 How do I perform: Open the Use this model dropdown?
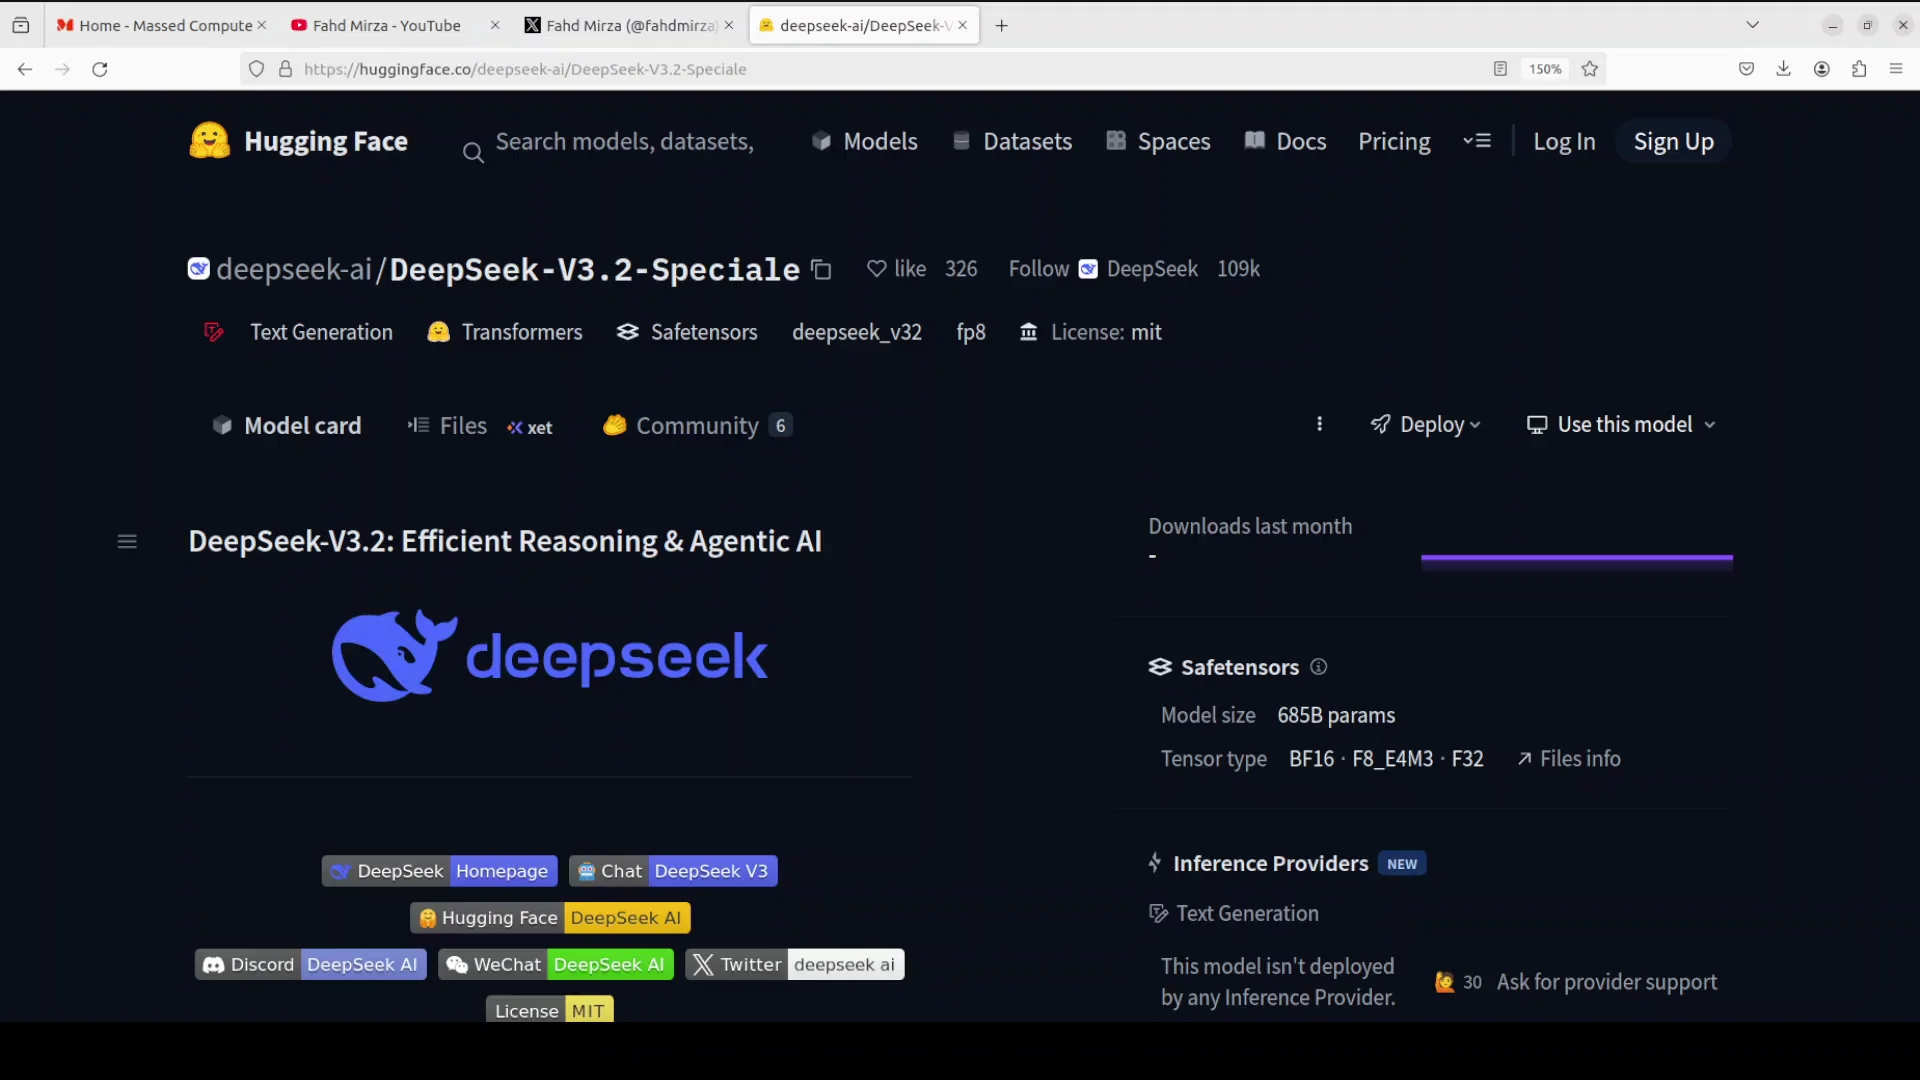(x=1621, y=424)
